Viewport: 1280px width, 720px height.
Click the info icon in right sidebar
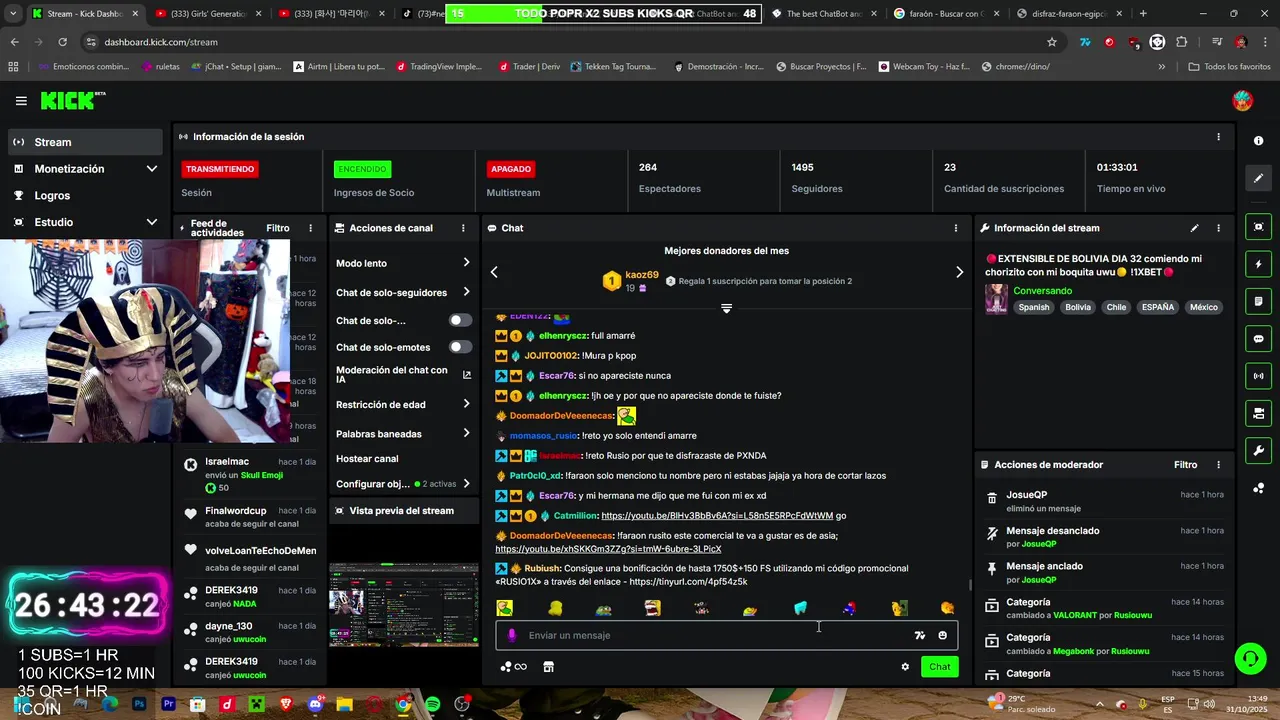[x=1259, y=141]
